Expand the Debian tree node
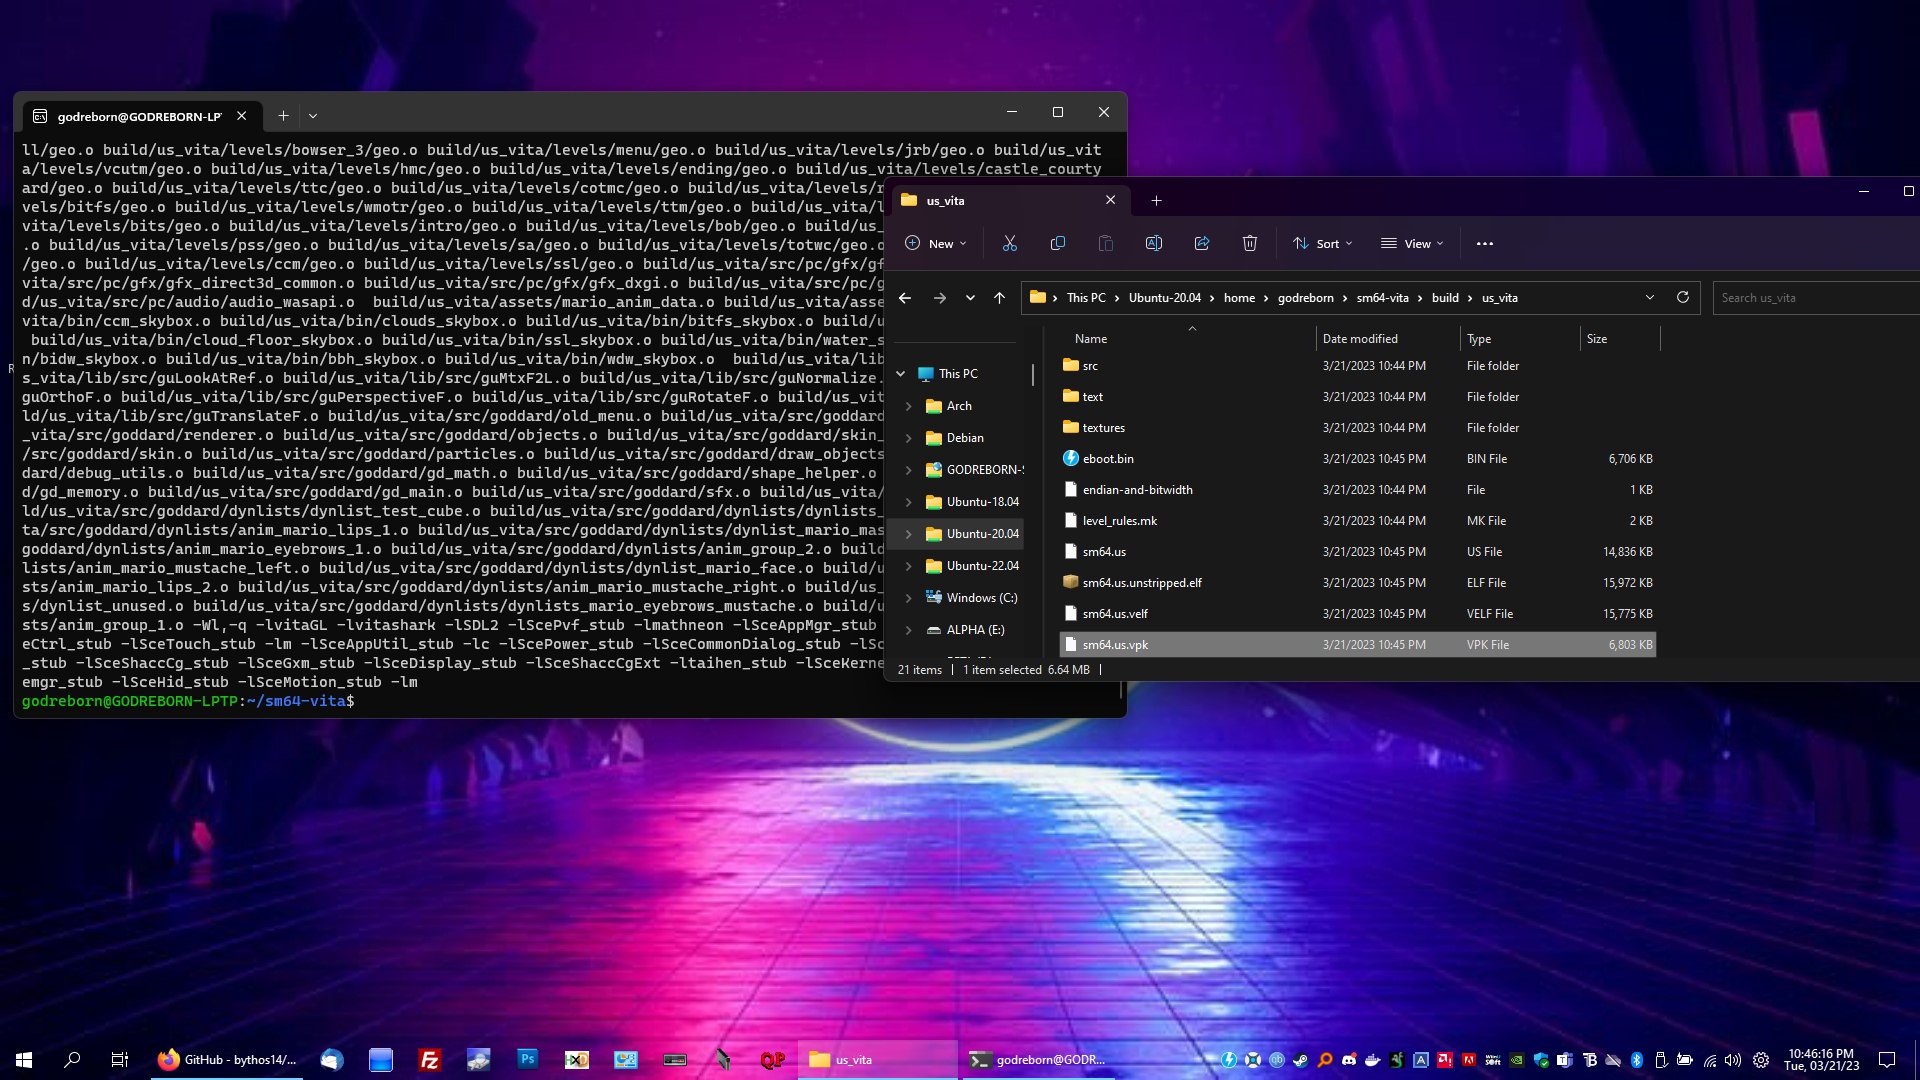The image size is (1920, 1080). [x=909, y=438]
